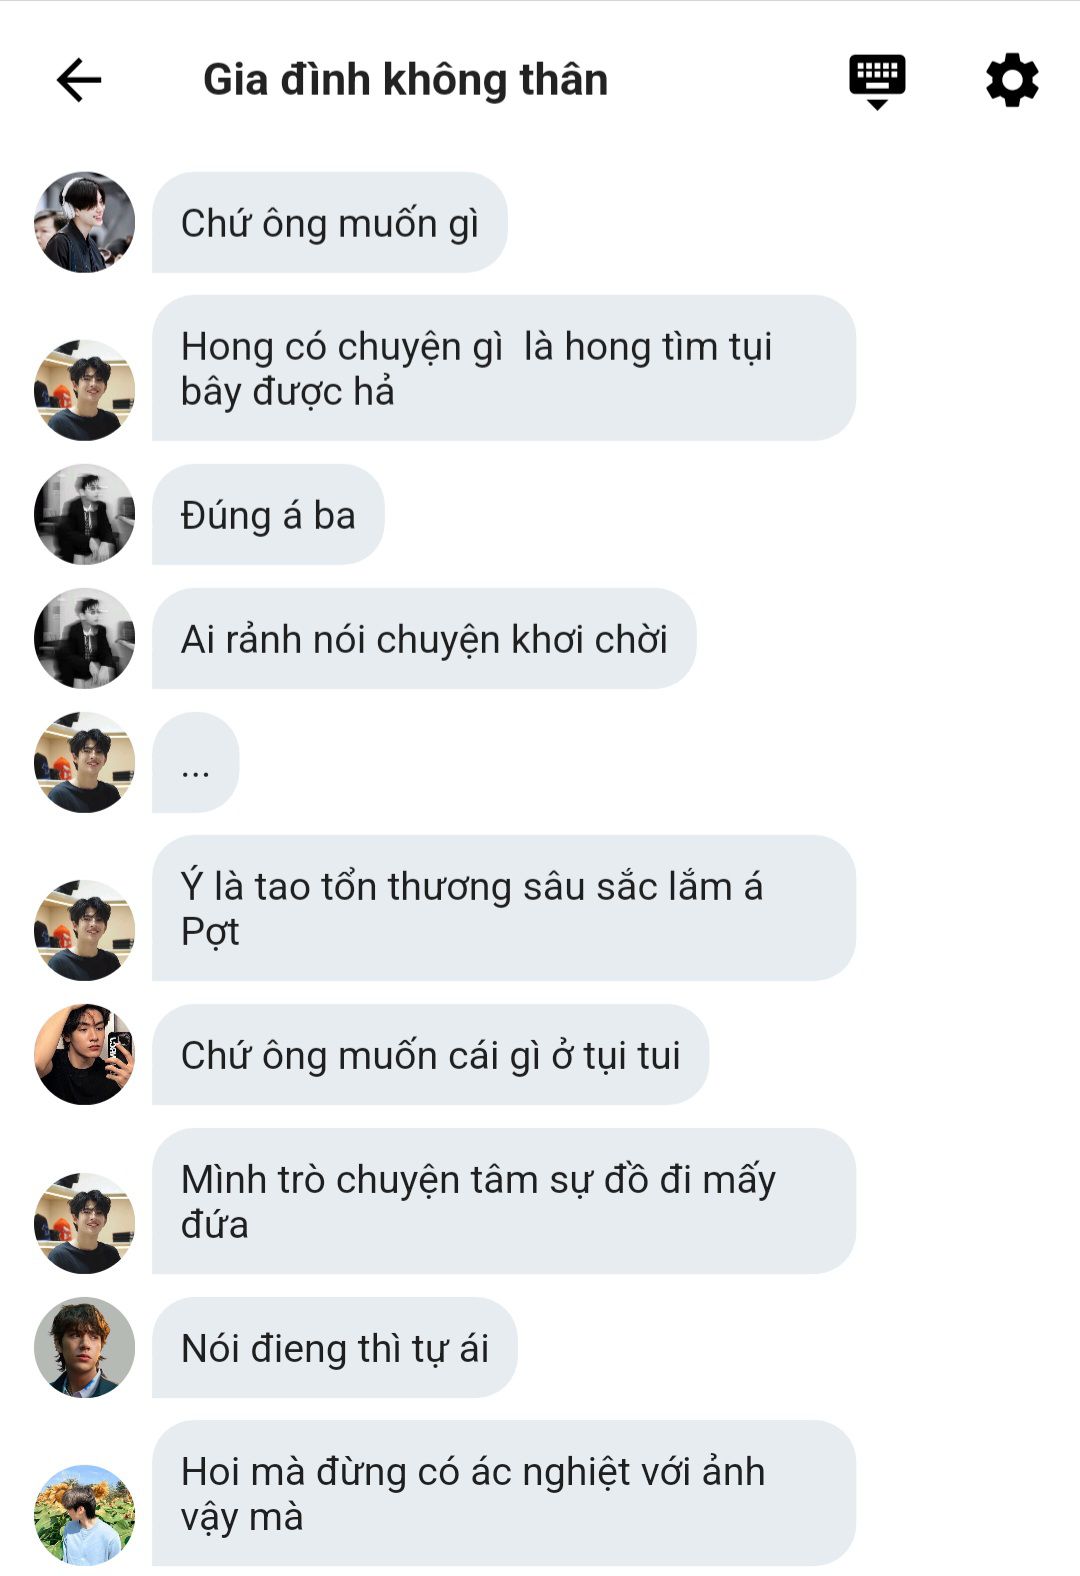Image resolution: width=1080 pixels, height=1576 pixels.
Task: Tap selfie avatar beside 'Chứ ông muốn cái gì'
Action: point(85,1054)
